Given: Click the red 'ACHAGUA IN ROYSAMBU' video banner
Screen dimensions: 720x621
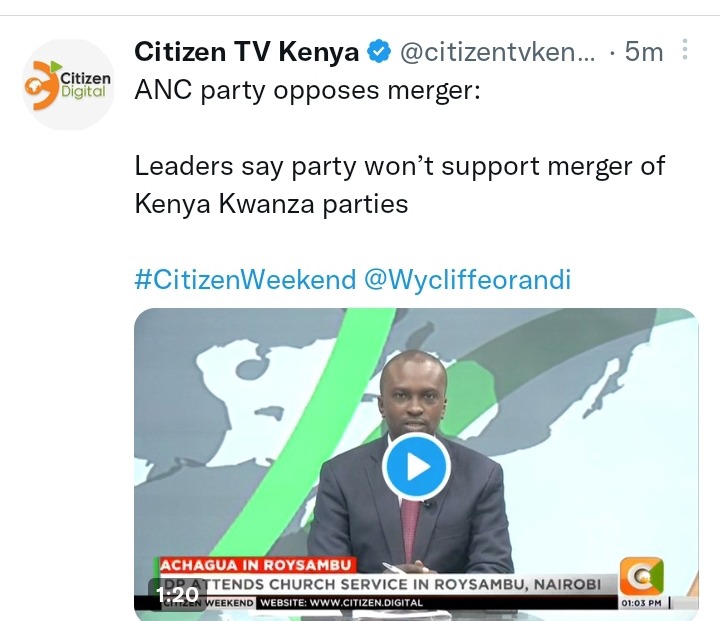Looking at the screenshot, I should (255, 565).
